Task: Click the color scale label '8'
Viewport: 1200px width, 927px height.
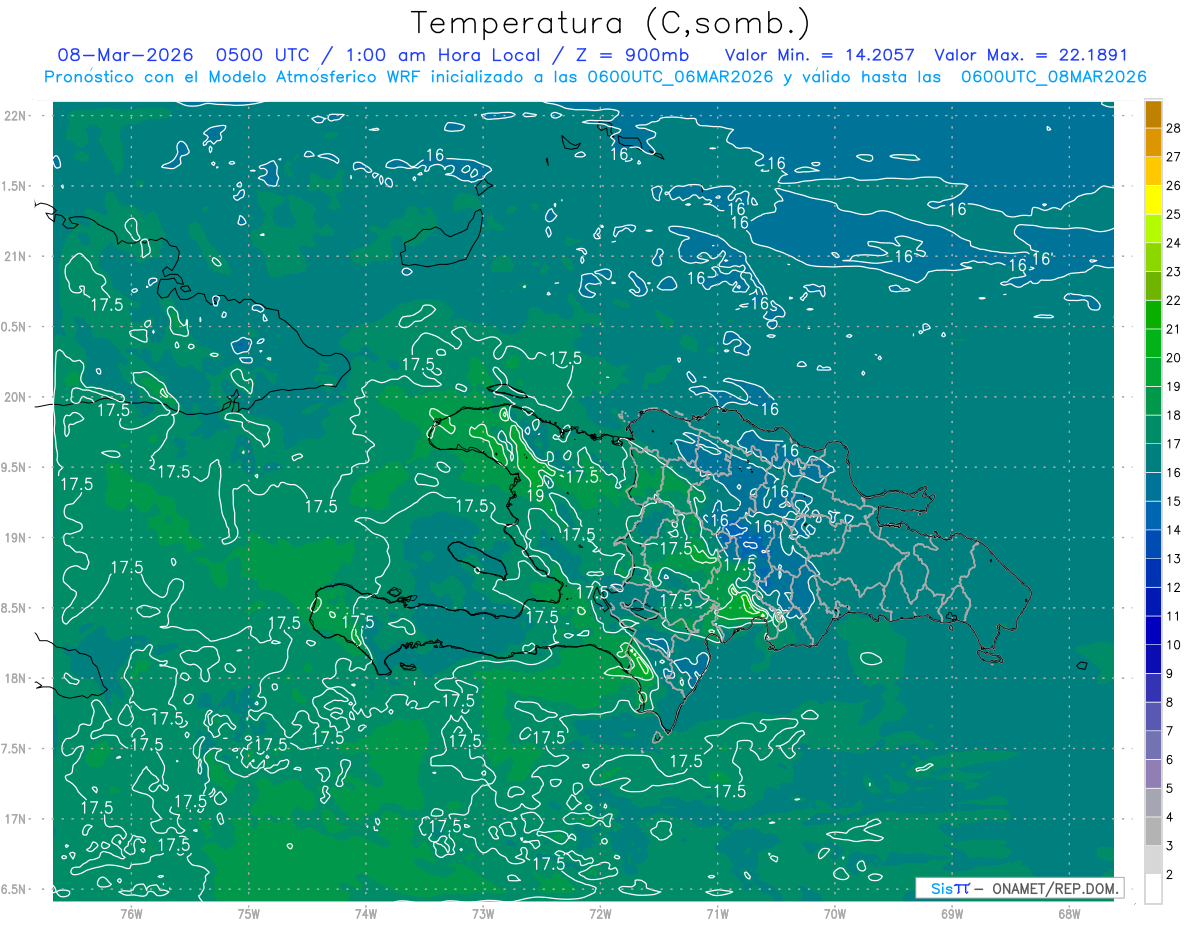Action: click(1171, 702)
